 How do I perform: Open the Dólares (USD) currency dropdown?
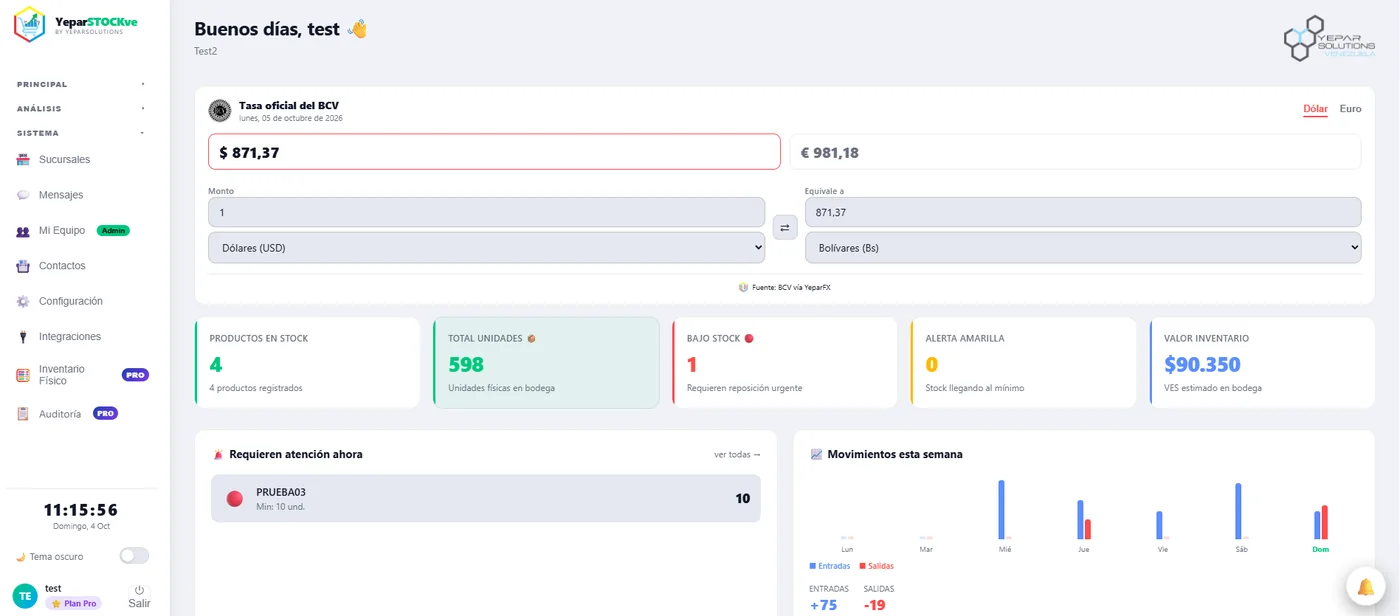pos(487,248)
